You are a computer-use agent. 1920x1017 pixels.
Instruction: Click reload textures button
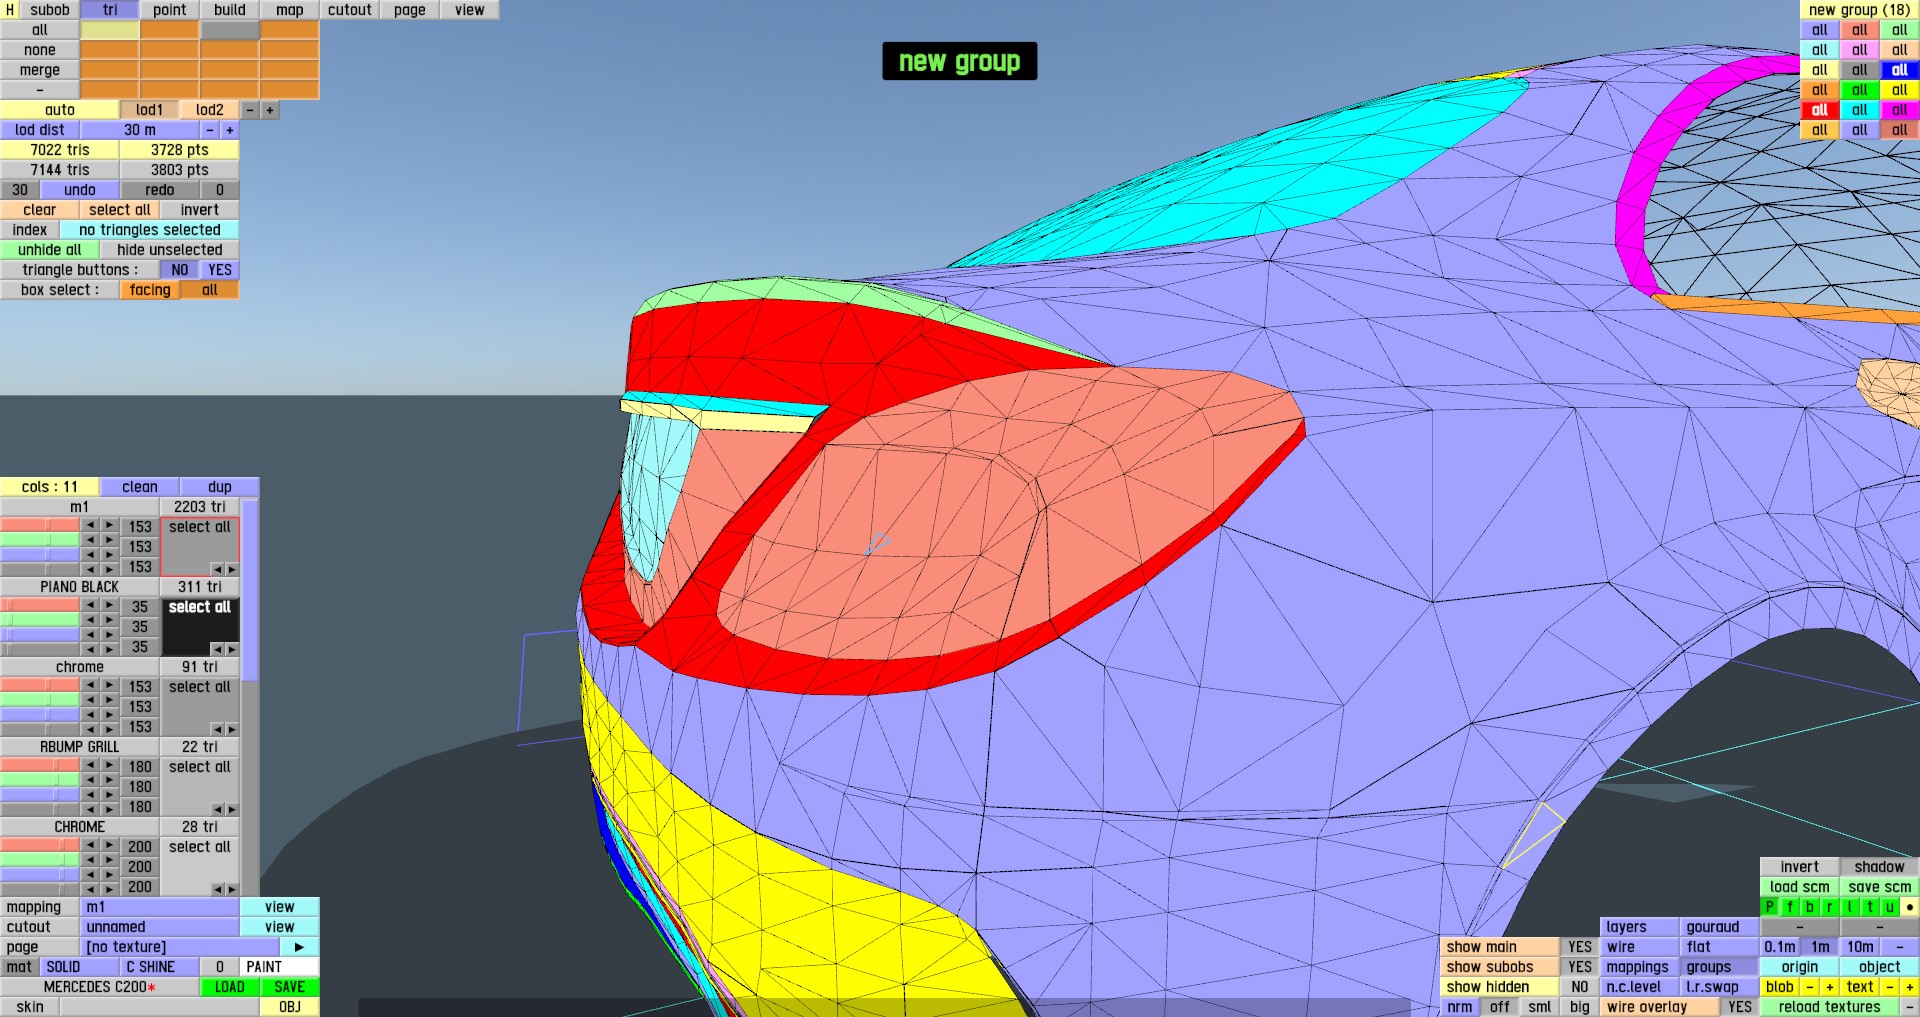pyautogui.click(x=1830, y=1007)
